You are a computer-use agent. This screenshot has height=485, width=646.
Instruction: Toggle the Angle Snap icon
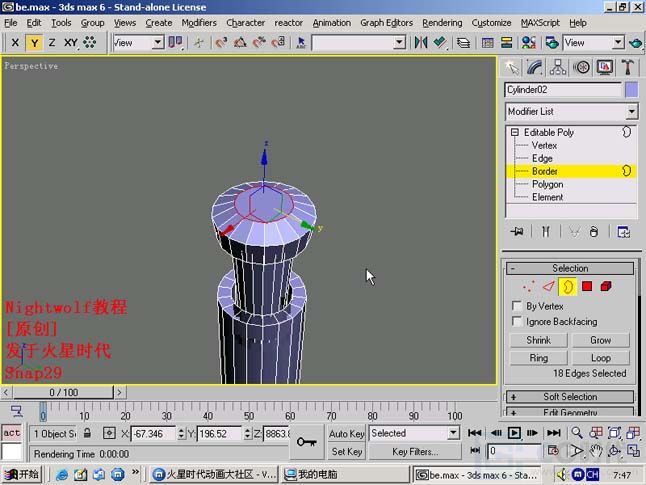click(x=240, y=42)
